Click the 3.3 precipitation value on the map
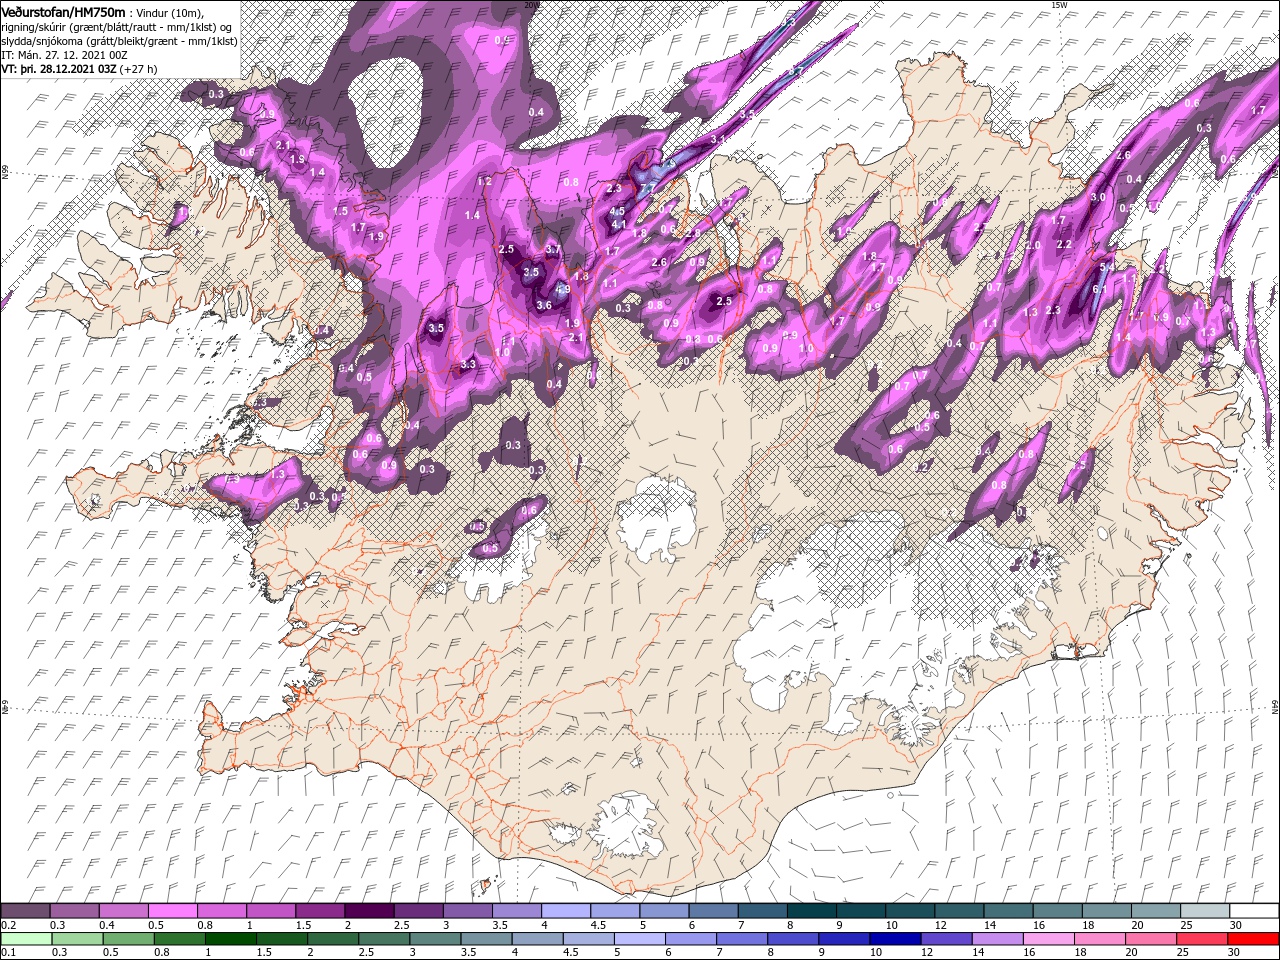The height and width of the screenshot is (960, 1280). coord(468,365)
